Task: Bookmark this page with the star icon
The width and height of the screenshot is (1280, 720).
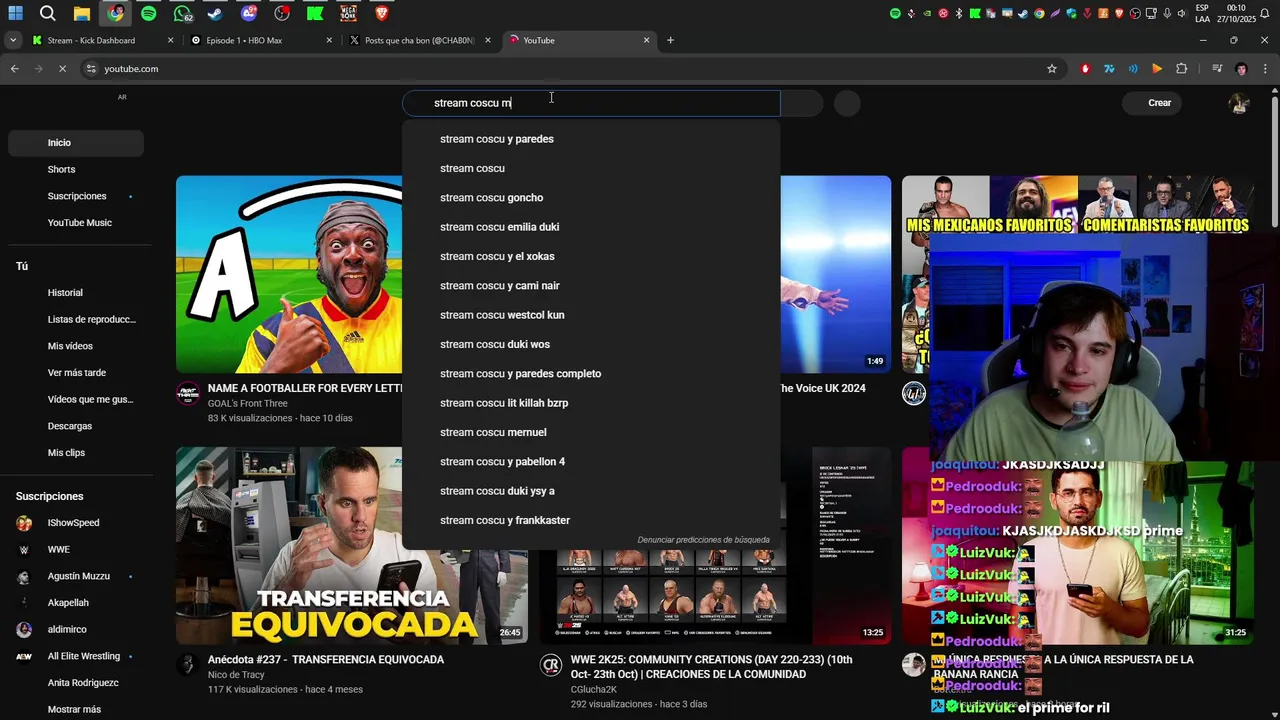Action: tap(1052, 69)
